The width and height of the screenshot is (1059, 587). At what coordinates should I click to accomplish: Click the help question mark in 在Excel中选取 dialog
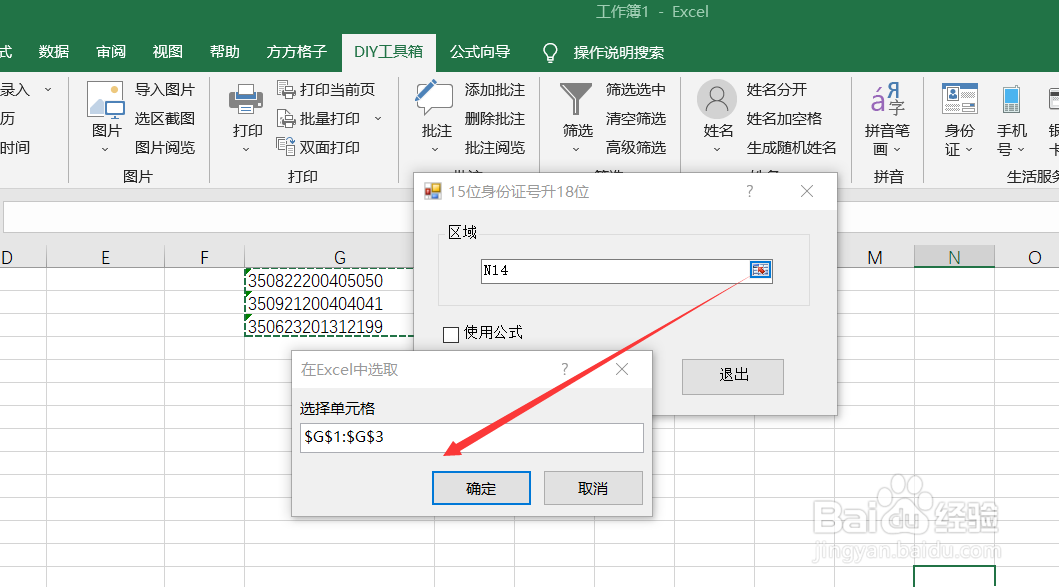[565, 369]
